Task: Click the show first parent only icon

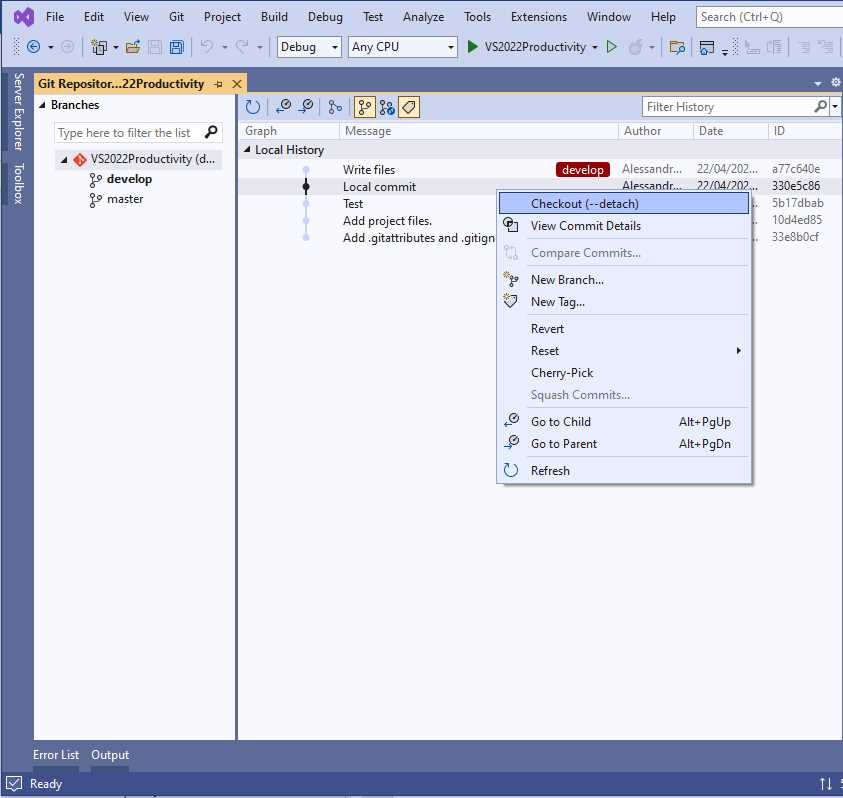Action: click(x=335, y=107)
